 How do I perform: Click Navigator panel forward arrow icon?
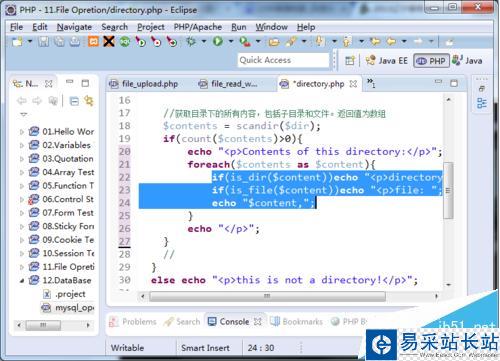(x=37, y=100)
